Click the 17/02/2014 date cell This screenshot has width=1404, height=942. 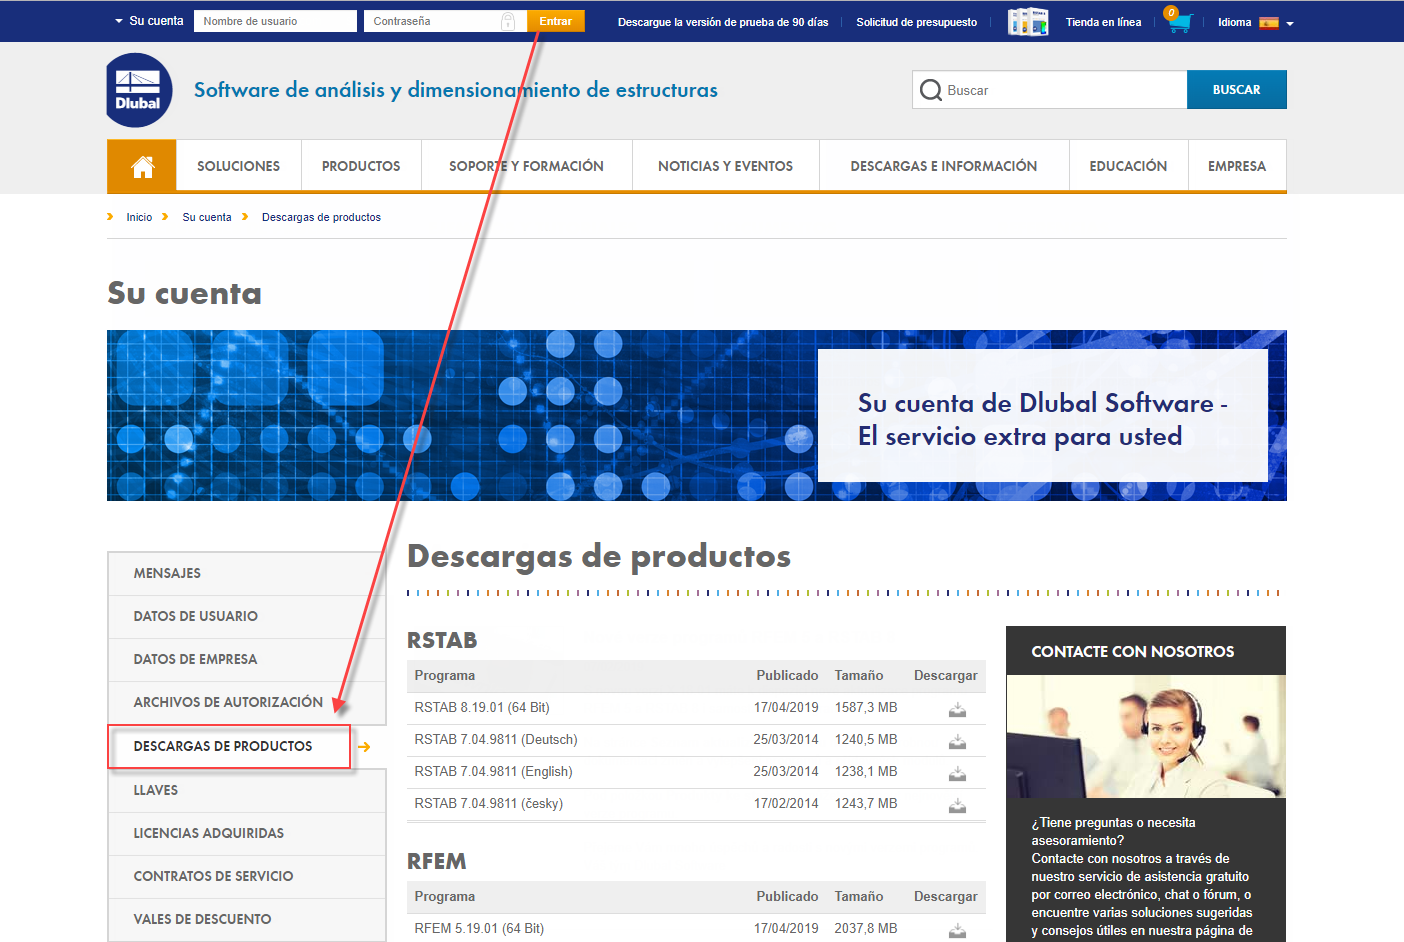(x=786, y=804)
